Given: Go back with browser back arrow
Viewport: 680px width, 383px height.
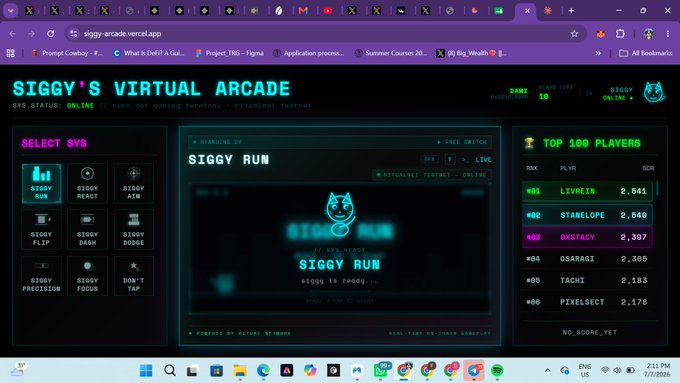Looking at the screenshot, I should pos(13,33).
